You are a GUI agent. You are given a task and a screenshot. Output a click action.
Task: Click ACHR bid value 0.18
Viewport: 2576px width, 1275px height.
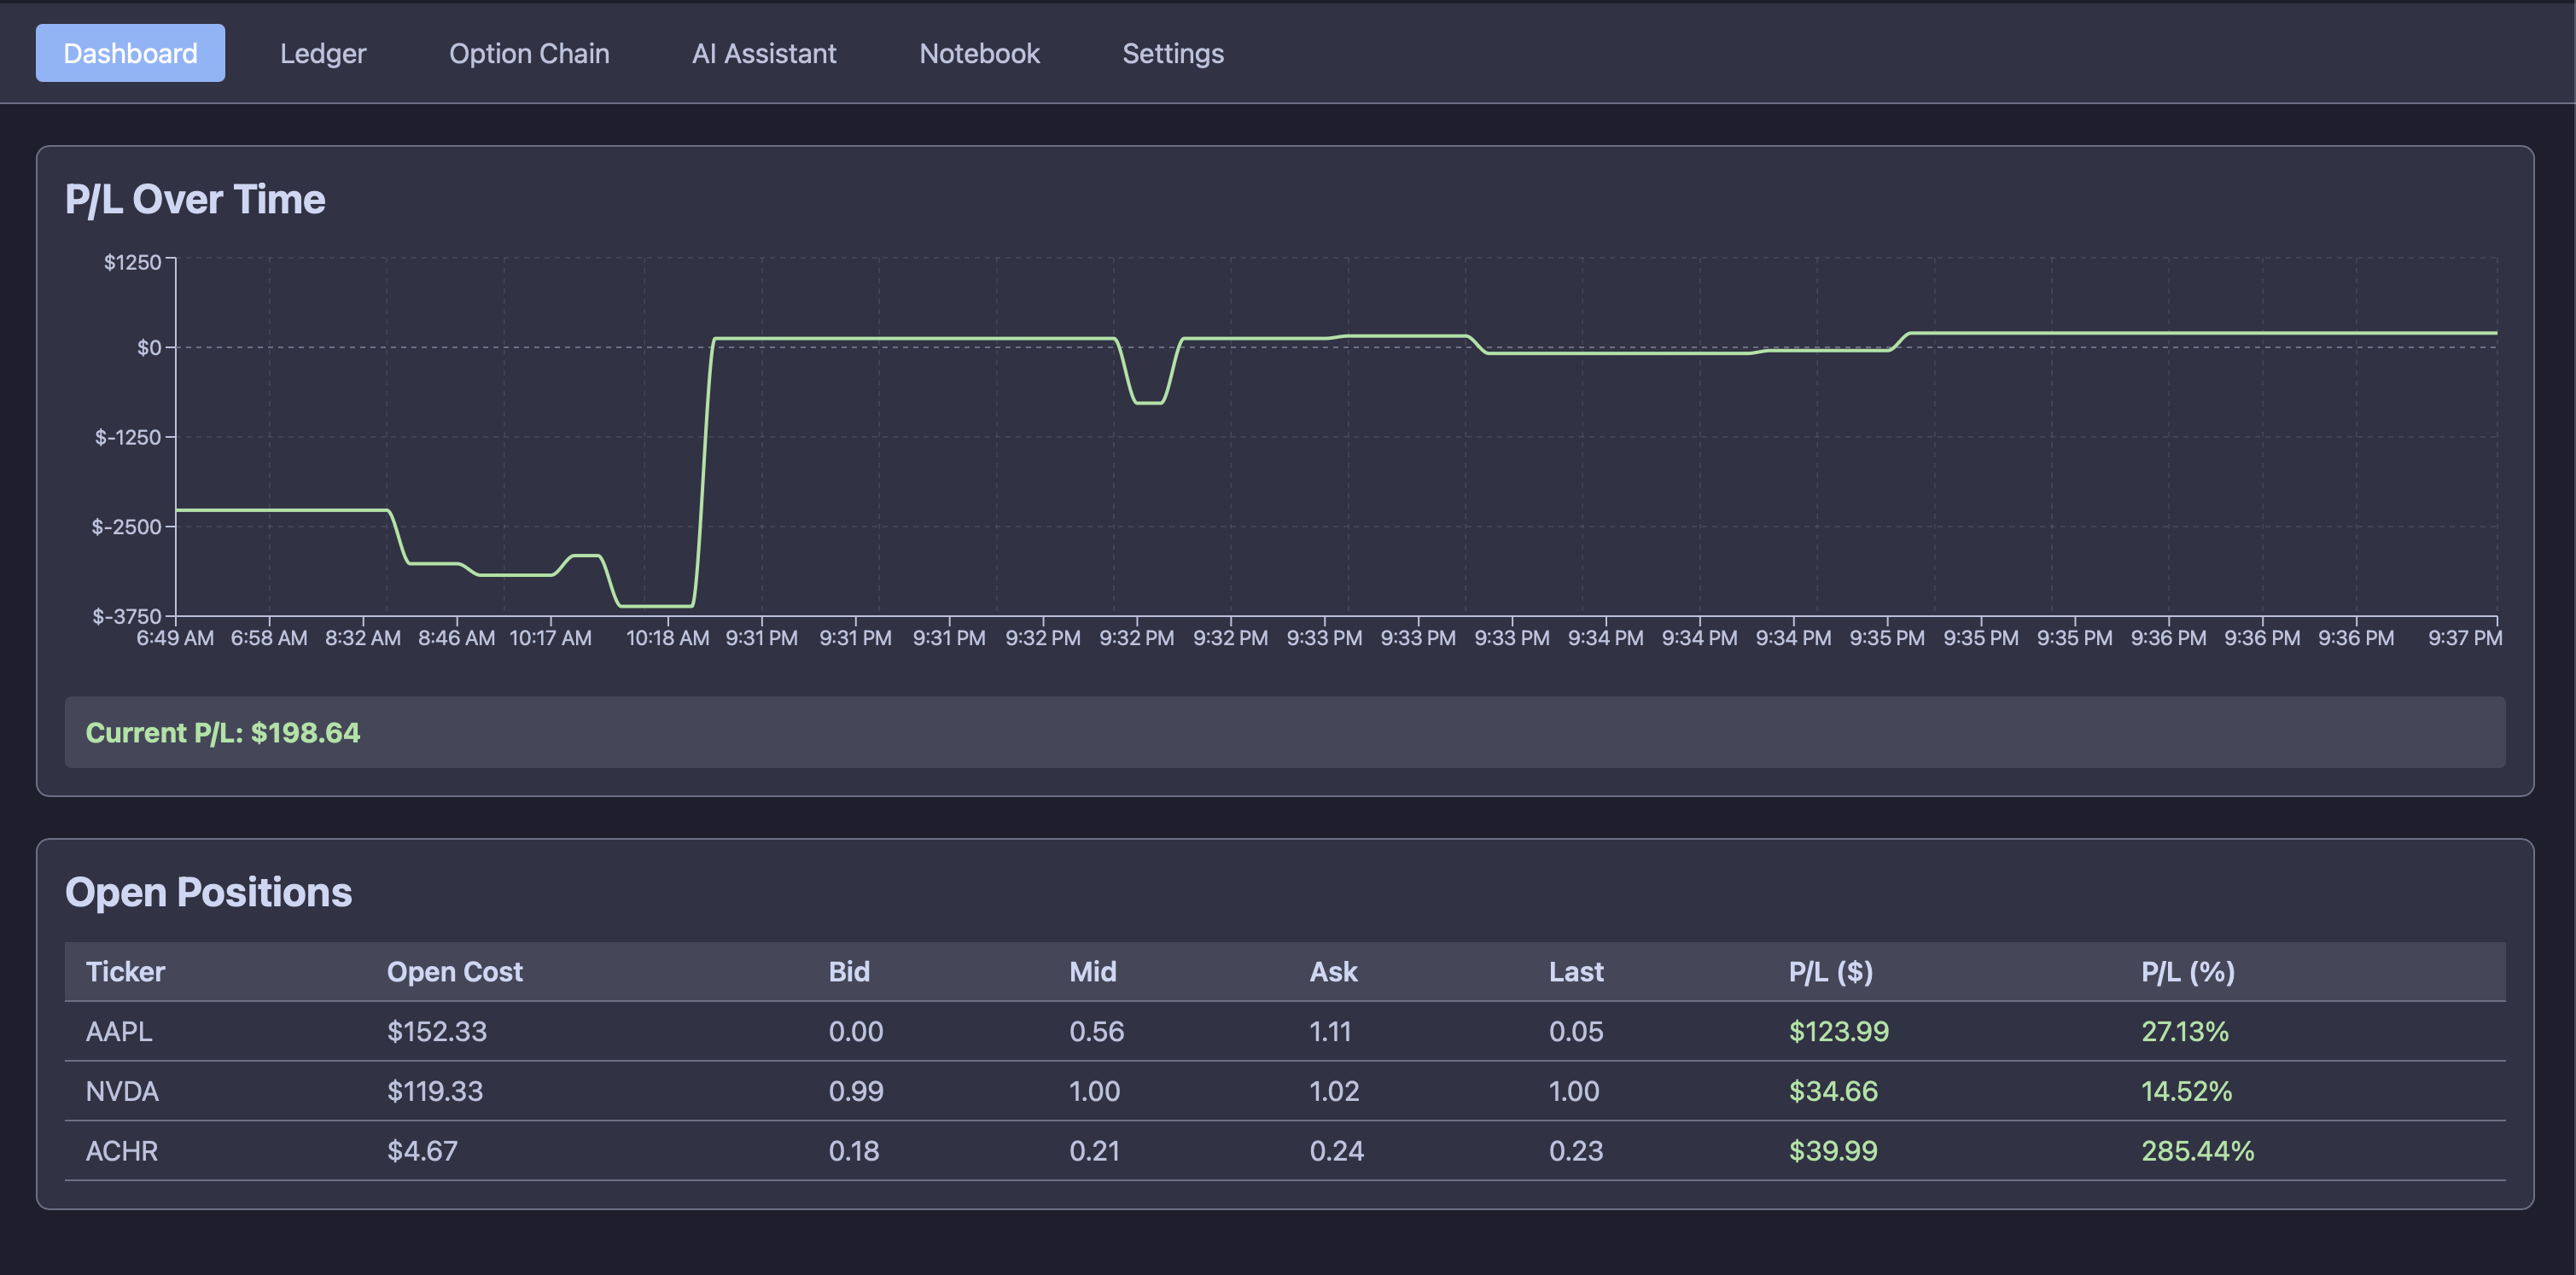853,1151
